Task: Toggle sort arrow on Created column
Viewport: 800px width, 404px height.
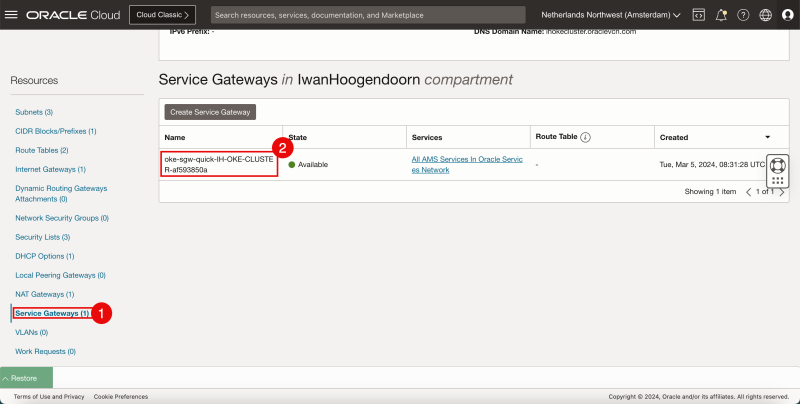Action: click(767, 137)
